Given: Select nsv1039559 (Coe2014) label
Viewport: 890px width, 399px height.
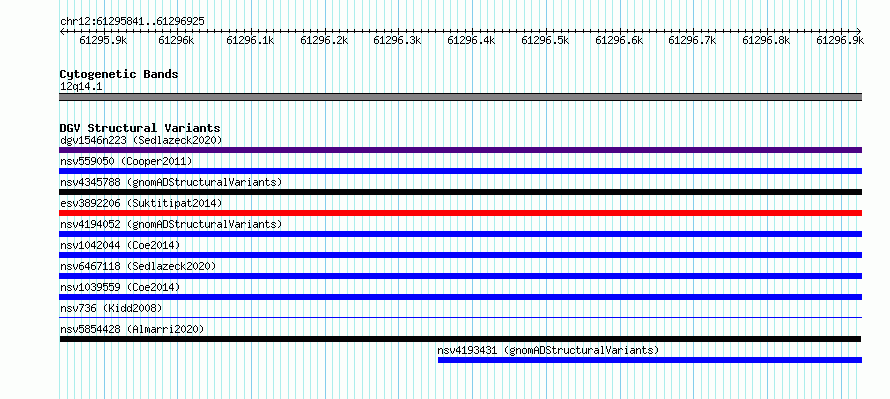Looking at the screenshot, I should [120, 287].
